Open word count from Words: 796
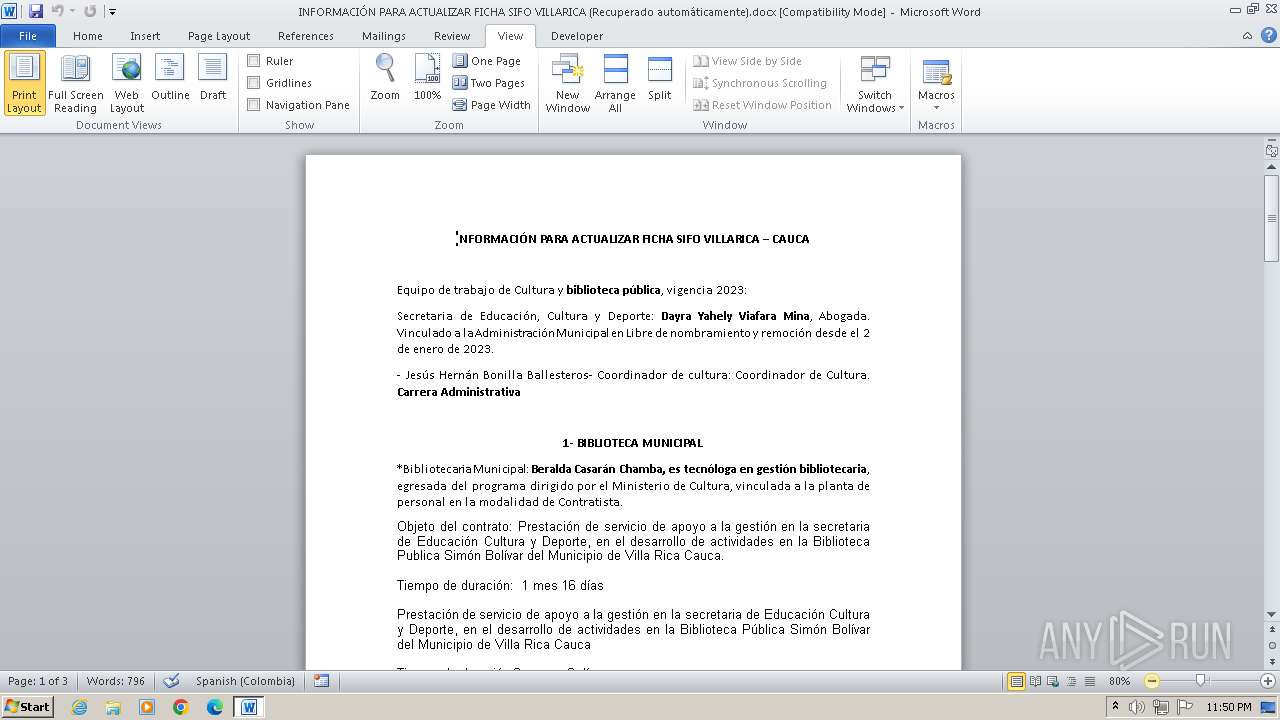This screenshot has width=1280, height=720. point(116,681)
